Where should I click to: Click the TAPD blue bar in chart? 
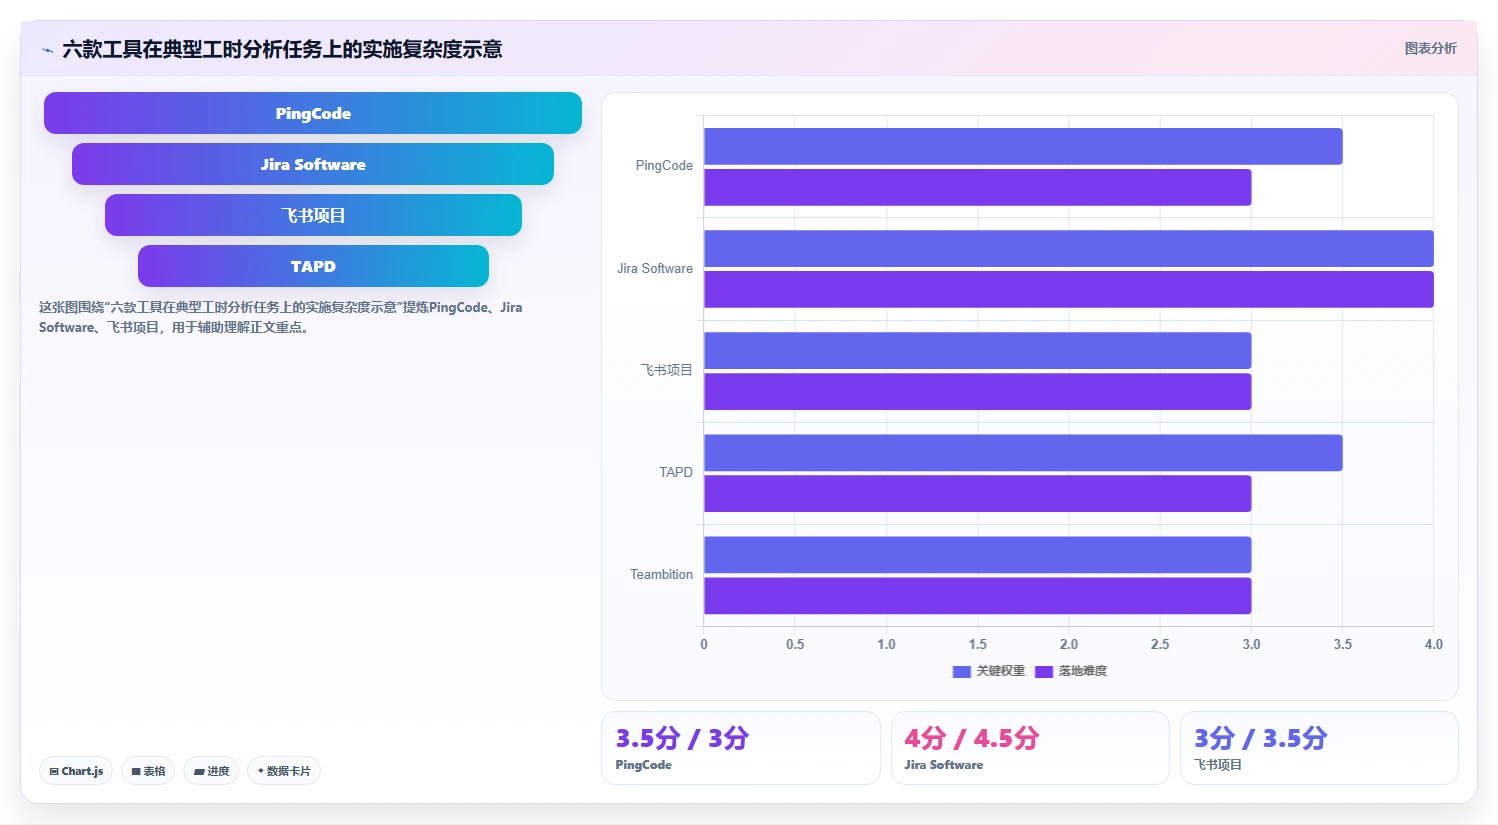click(x=1023, y=452)
